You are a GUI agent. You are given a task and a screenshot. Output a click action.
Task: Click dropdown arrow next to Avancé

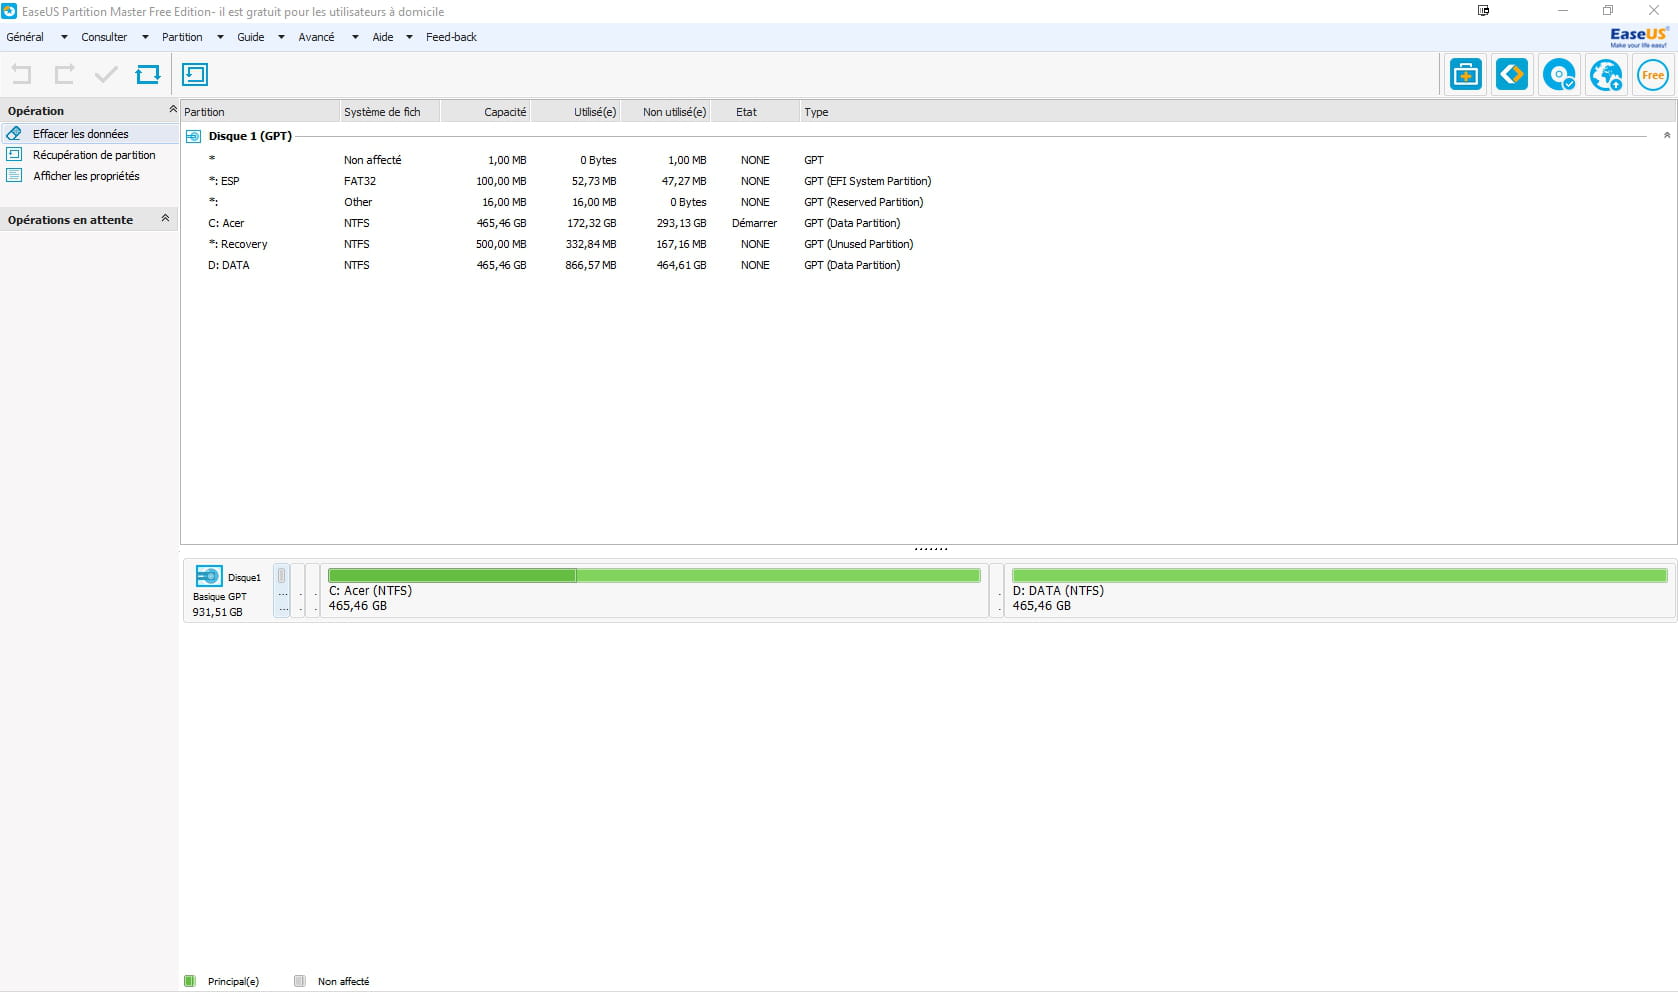tap(355, 37)
